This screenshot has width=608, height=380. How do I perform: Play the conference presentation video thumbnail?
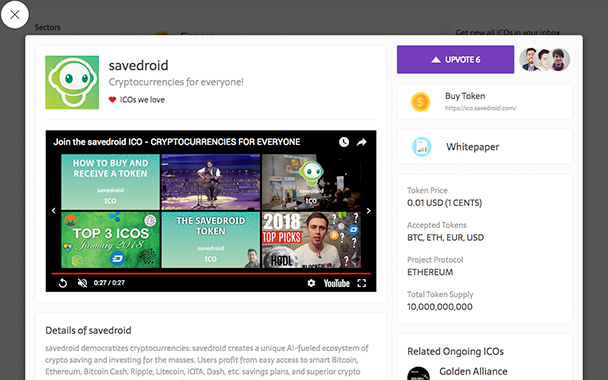[311, 182]
